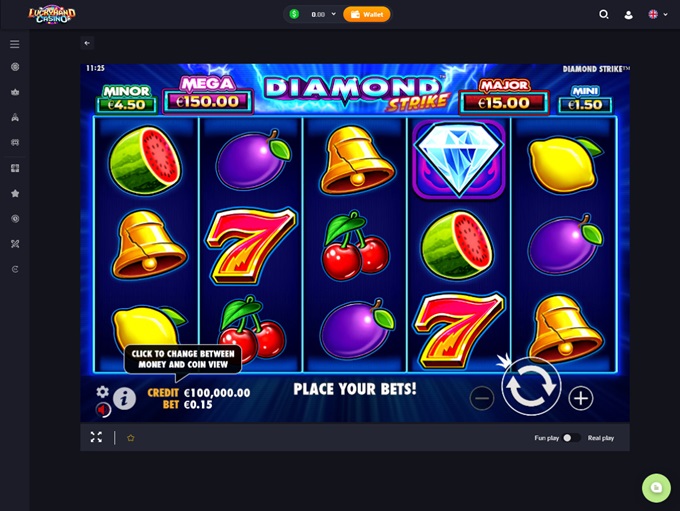This screenshot has width=680, height=511.
Task: Select the star favorites sidebar item
Action: (x=15, y=193)
